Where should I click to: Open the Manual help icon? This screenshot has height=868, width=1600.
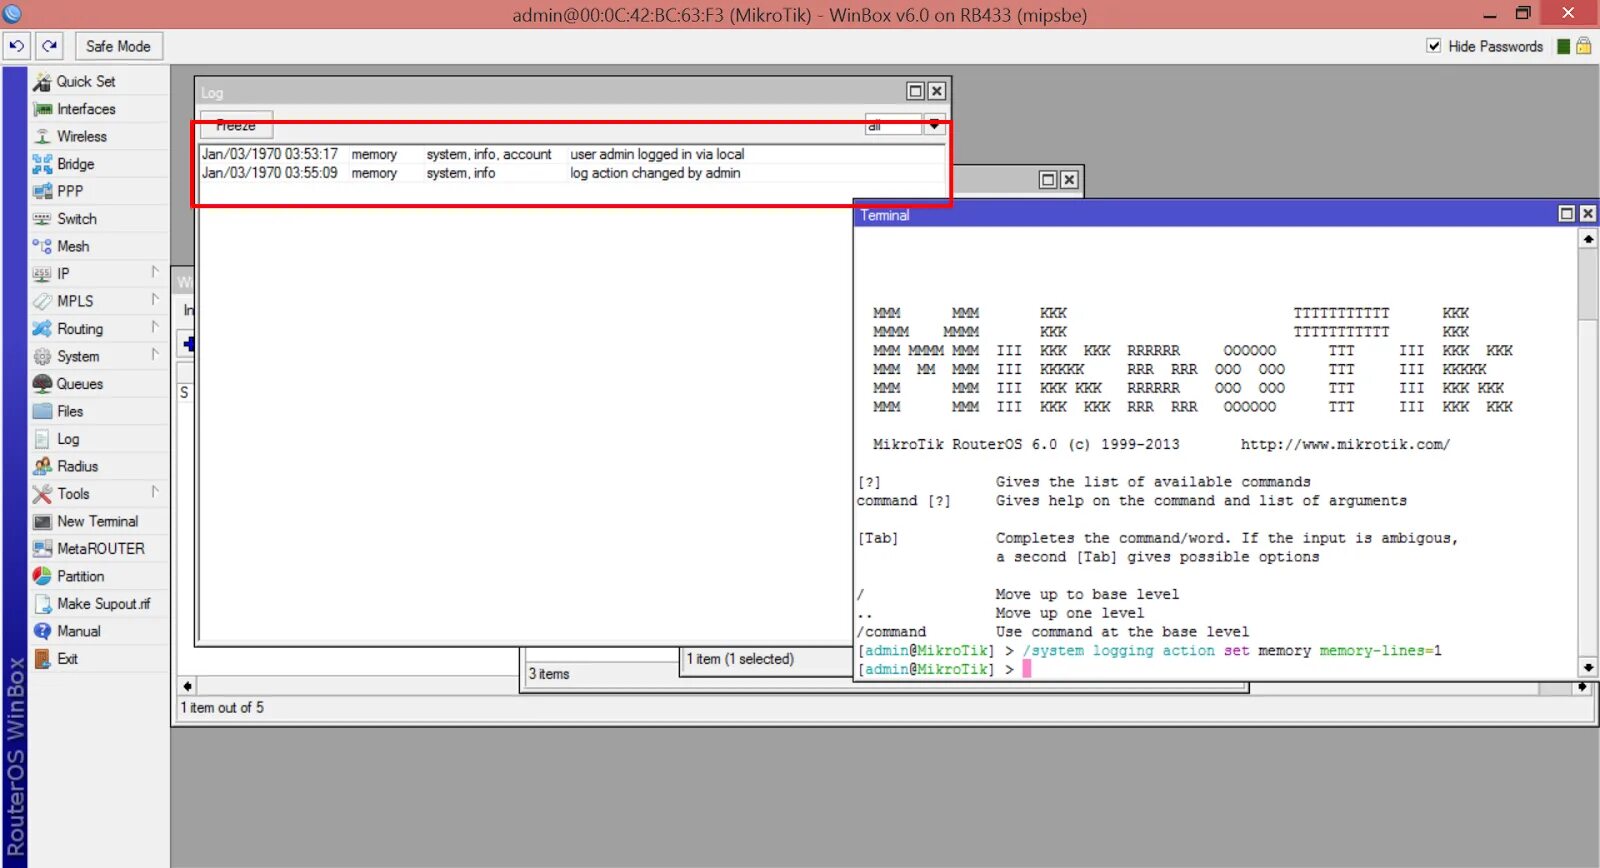(42, 631)
